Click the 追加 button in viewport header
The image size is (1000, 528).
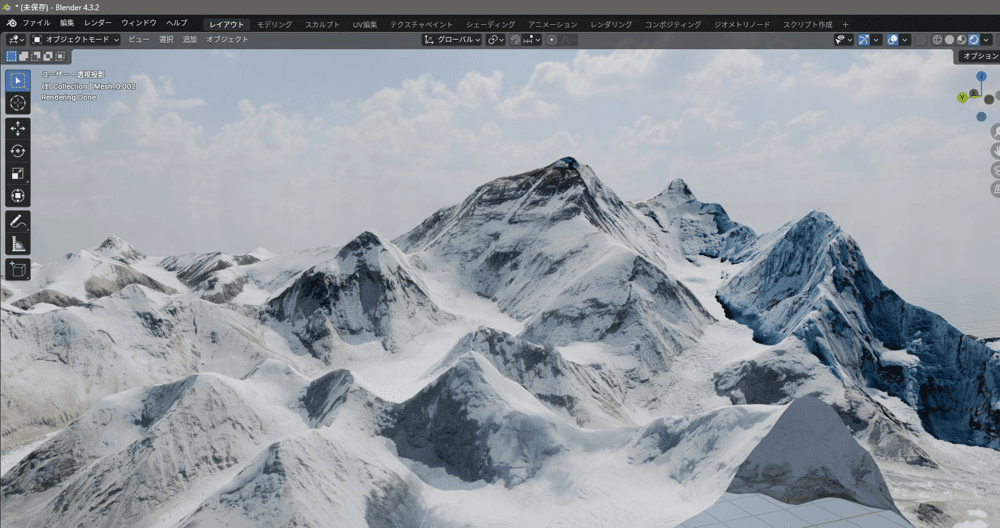click(190, 40)
